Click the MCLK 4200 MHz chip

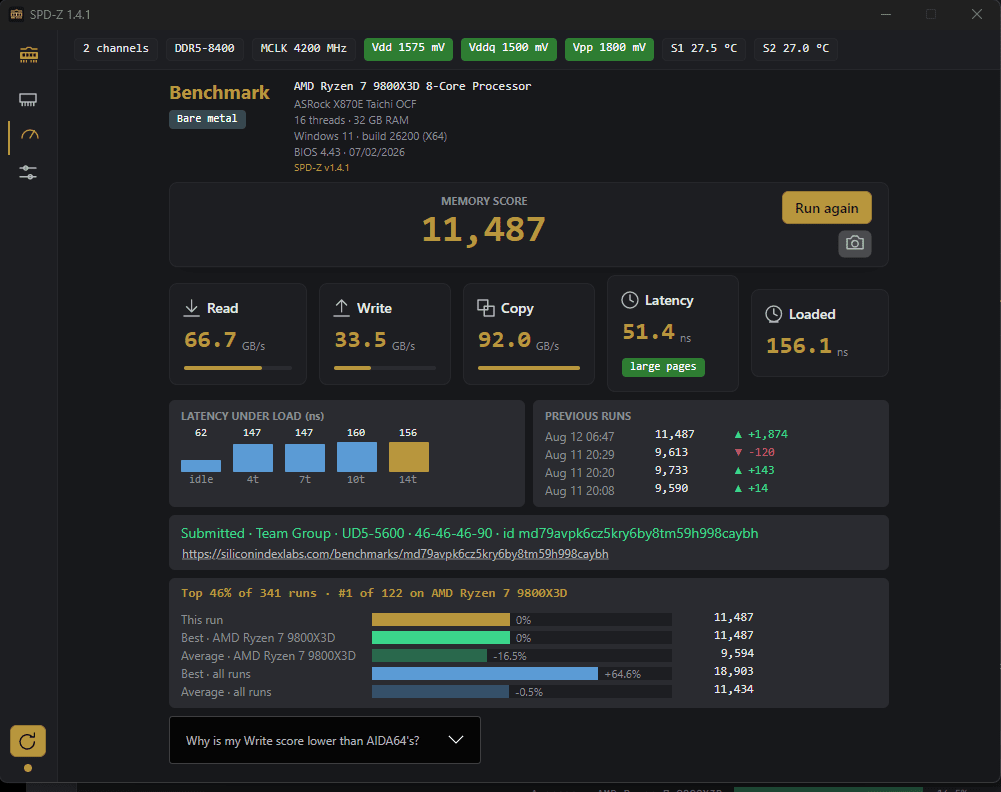click(303, 49)
